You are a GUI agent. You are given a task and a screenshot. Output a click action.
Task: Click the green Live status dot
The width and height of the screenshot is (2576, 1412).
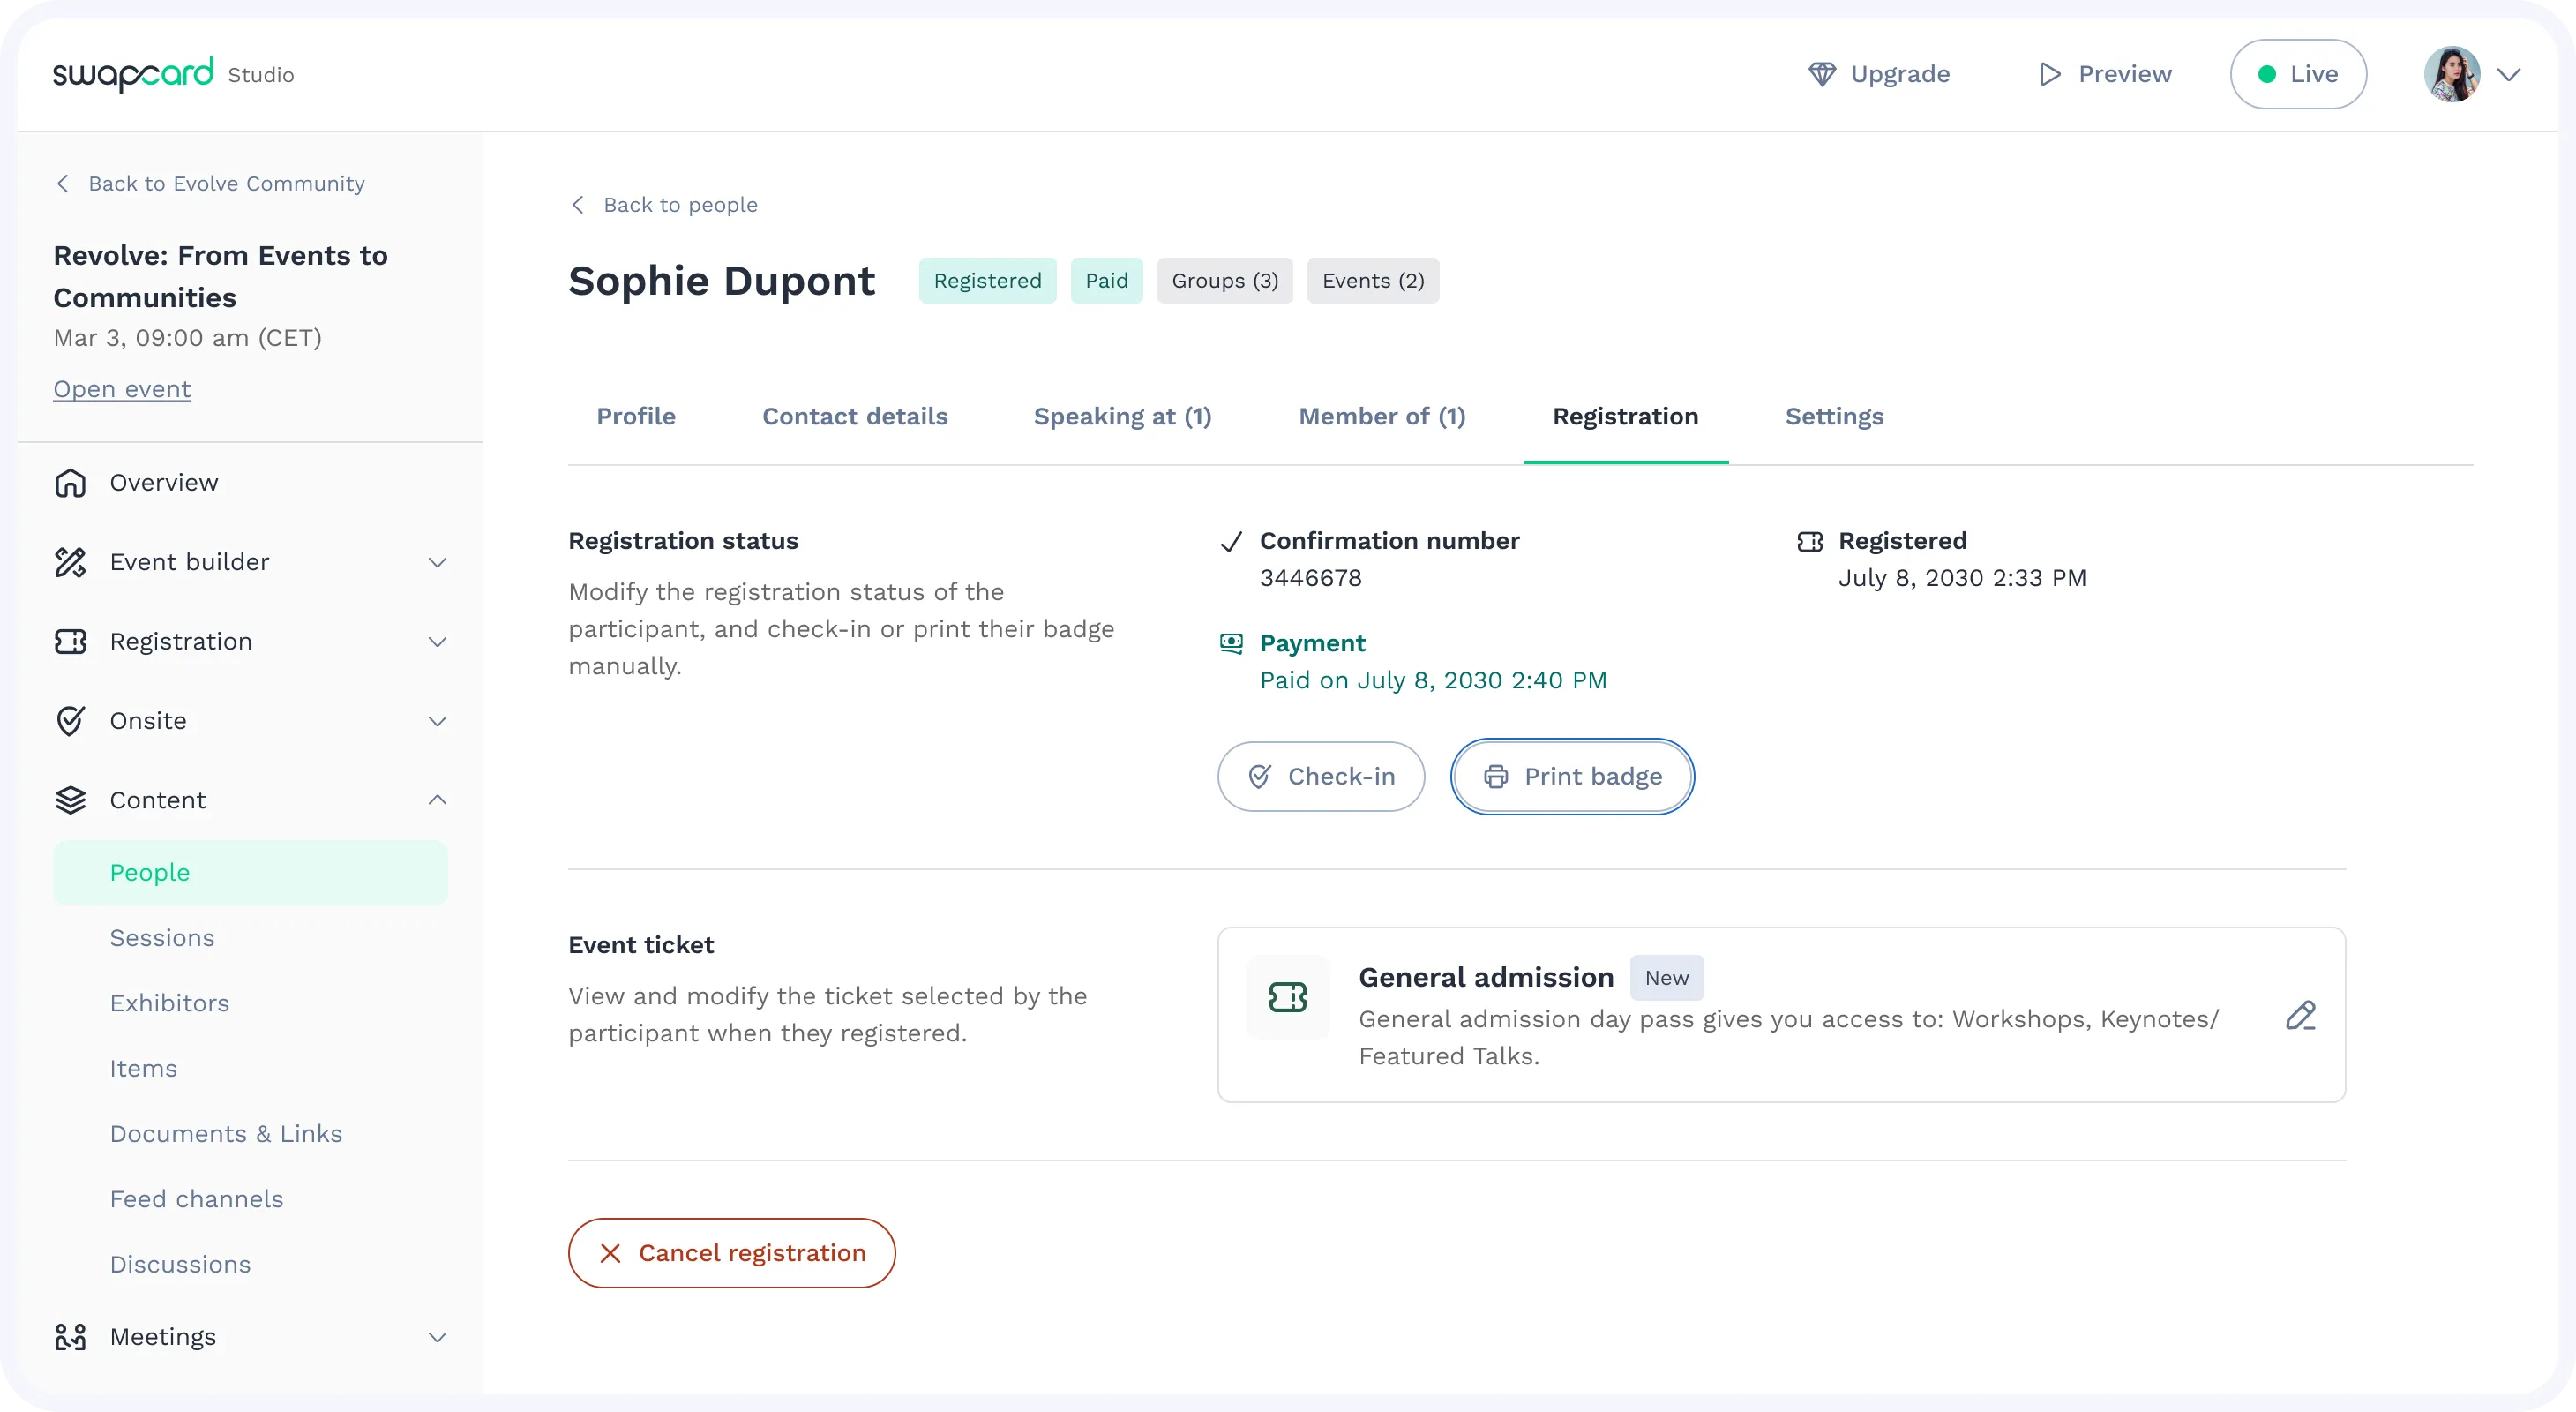click(x=2267, y=74)
